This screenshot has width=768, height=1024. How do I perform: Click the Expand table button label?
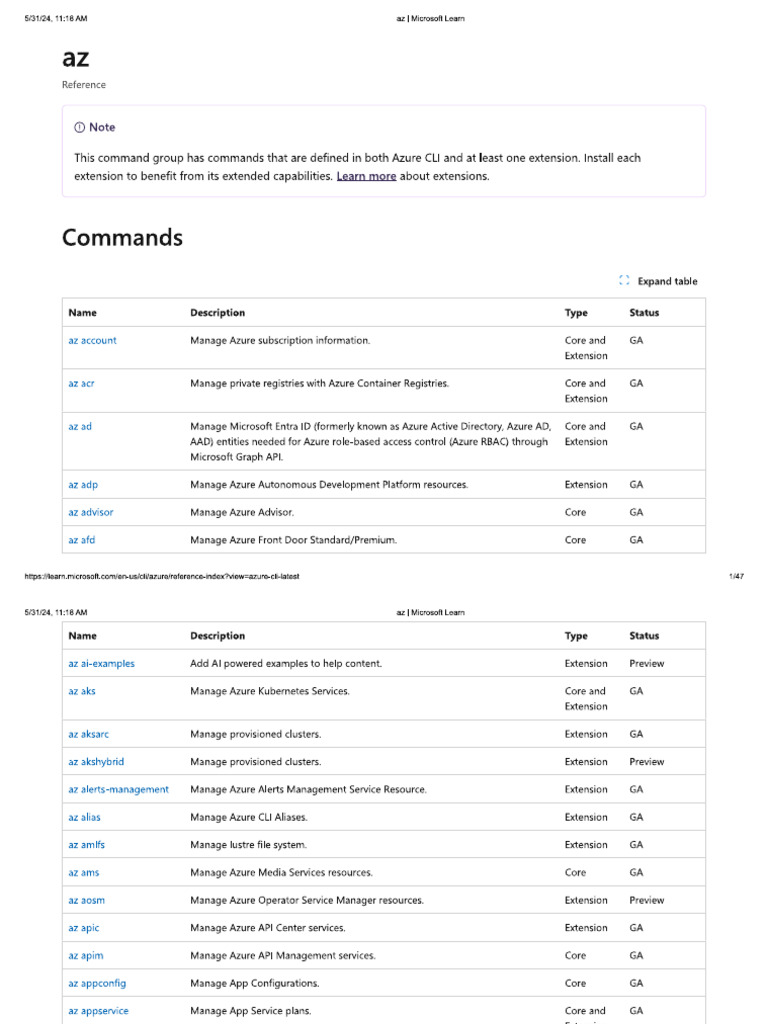(667, 281)
